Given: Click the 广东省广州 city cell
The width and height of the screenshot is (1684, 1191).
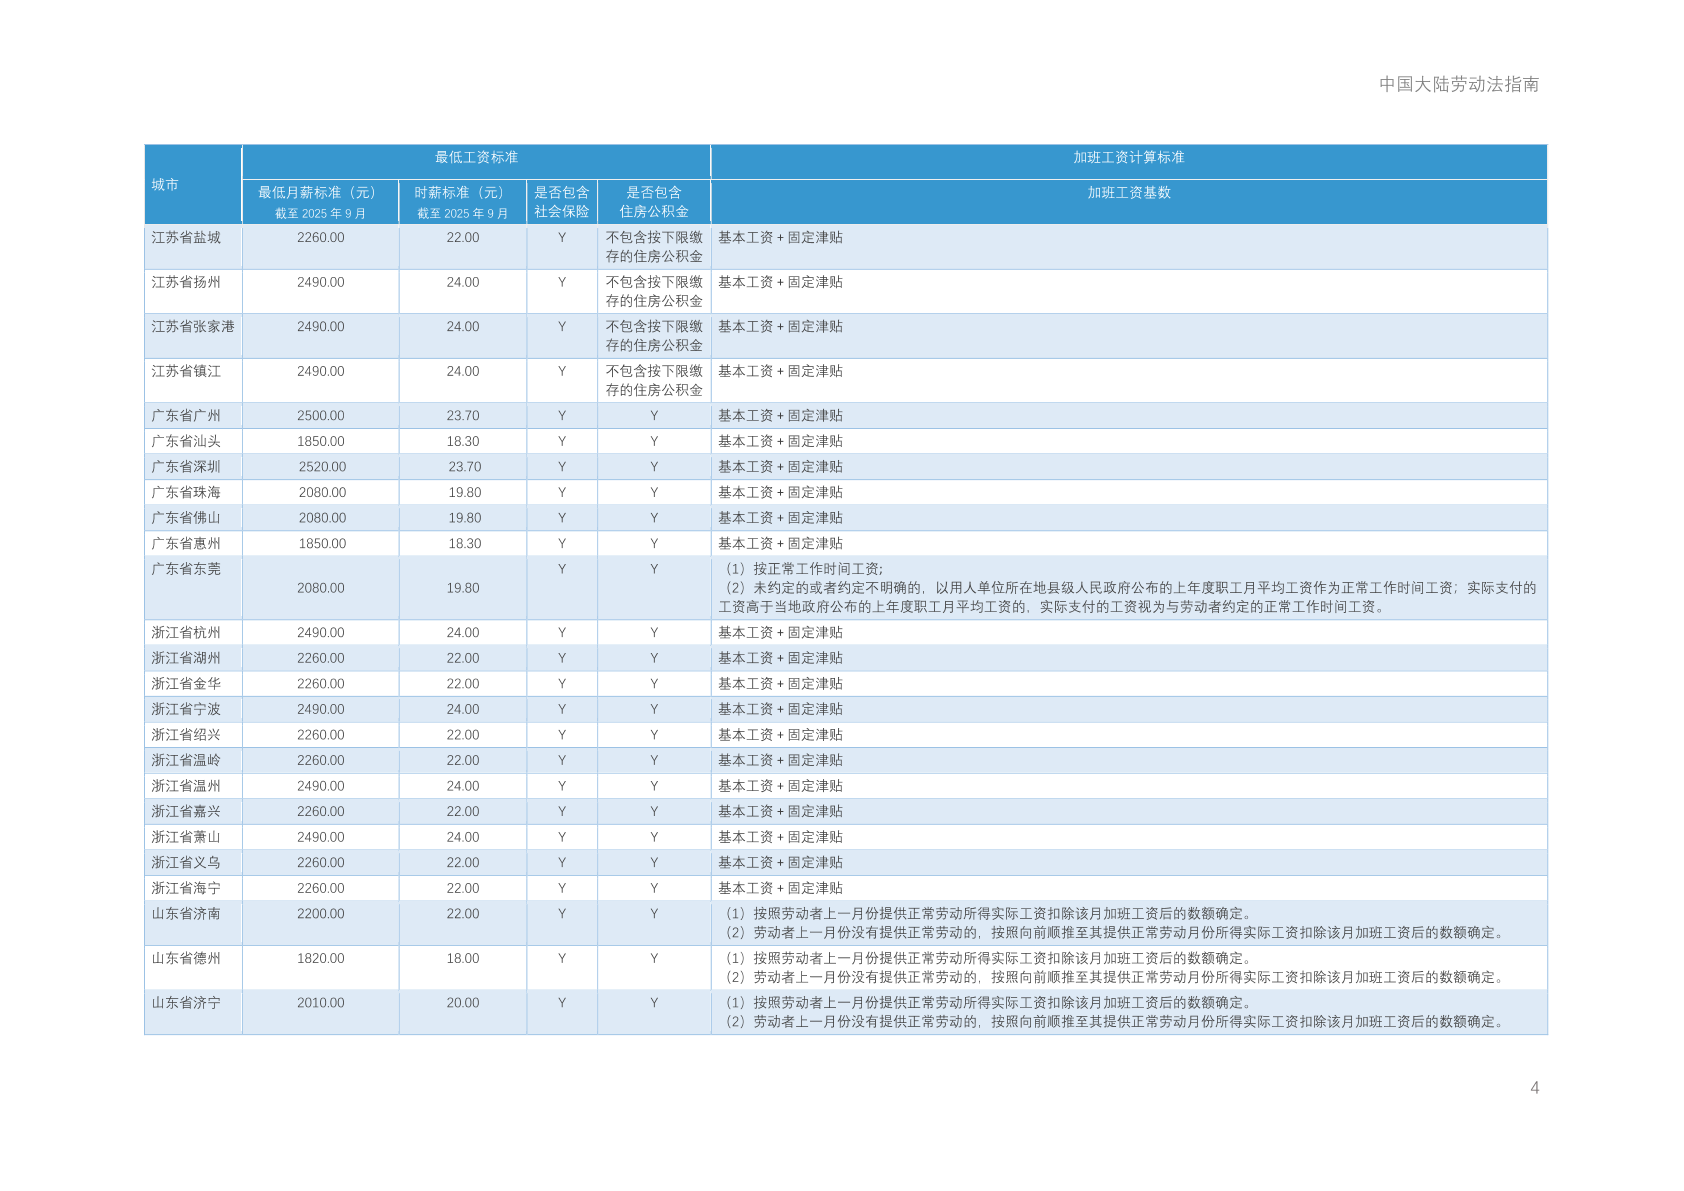Looking at the screenshot, I should (x=186, y=416).
